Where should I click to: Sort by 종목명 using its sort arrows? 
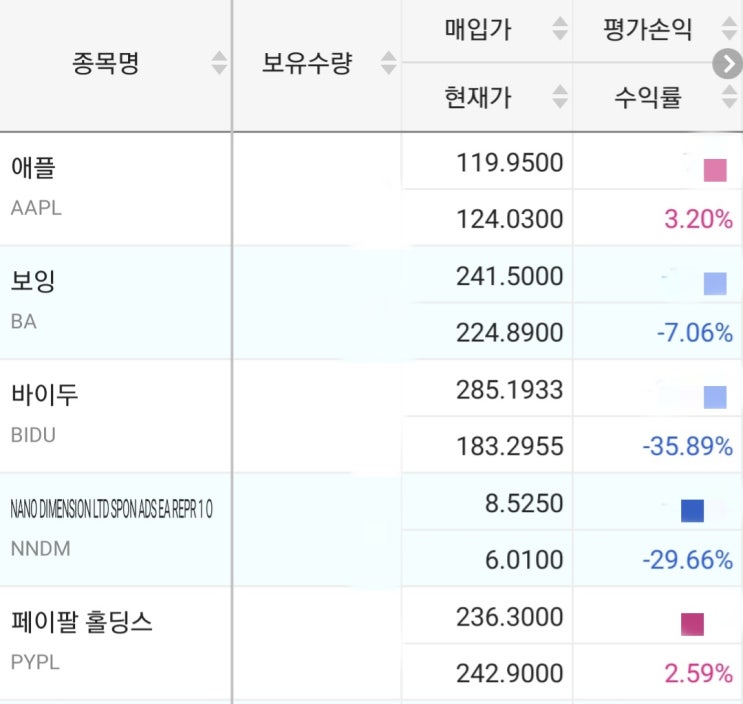click(219, 63)
